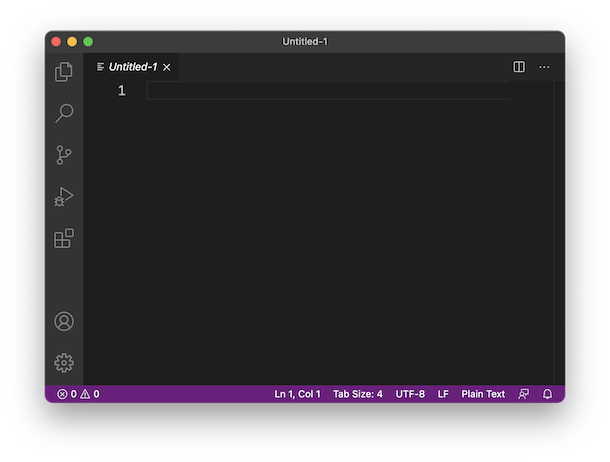Change indentation via Tab Size: 4
This screenshot has height=462, width=610.
click(x=358, y=394)
